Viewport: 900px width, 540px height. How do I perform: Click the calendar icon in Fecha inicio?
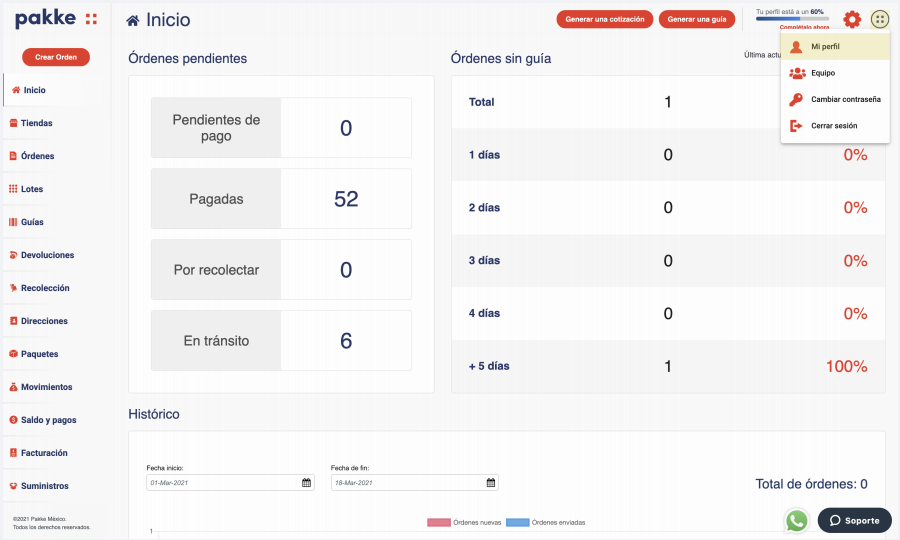pos(306,483)
